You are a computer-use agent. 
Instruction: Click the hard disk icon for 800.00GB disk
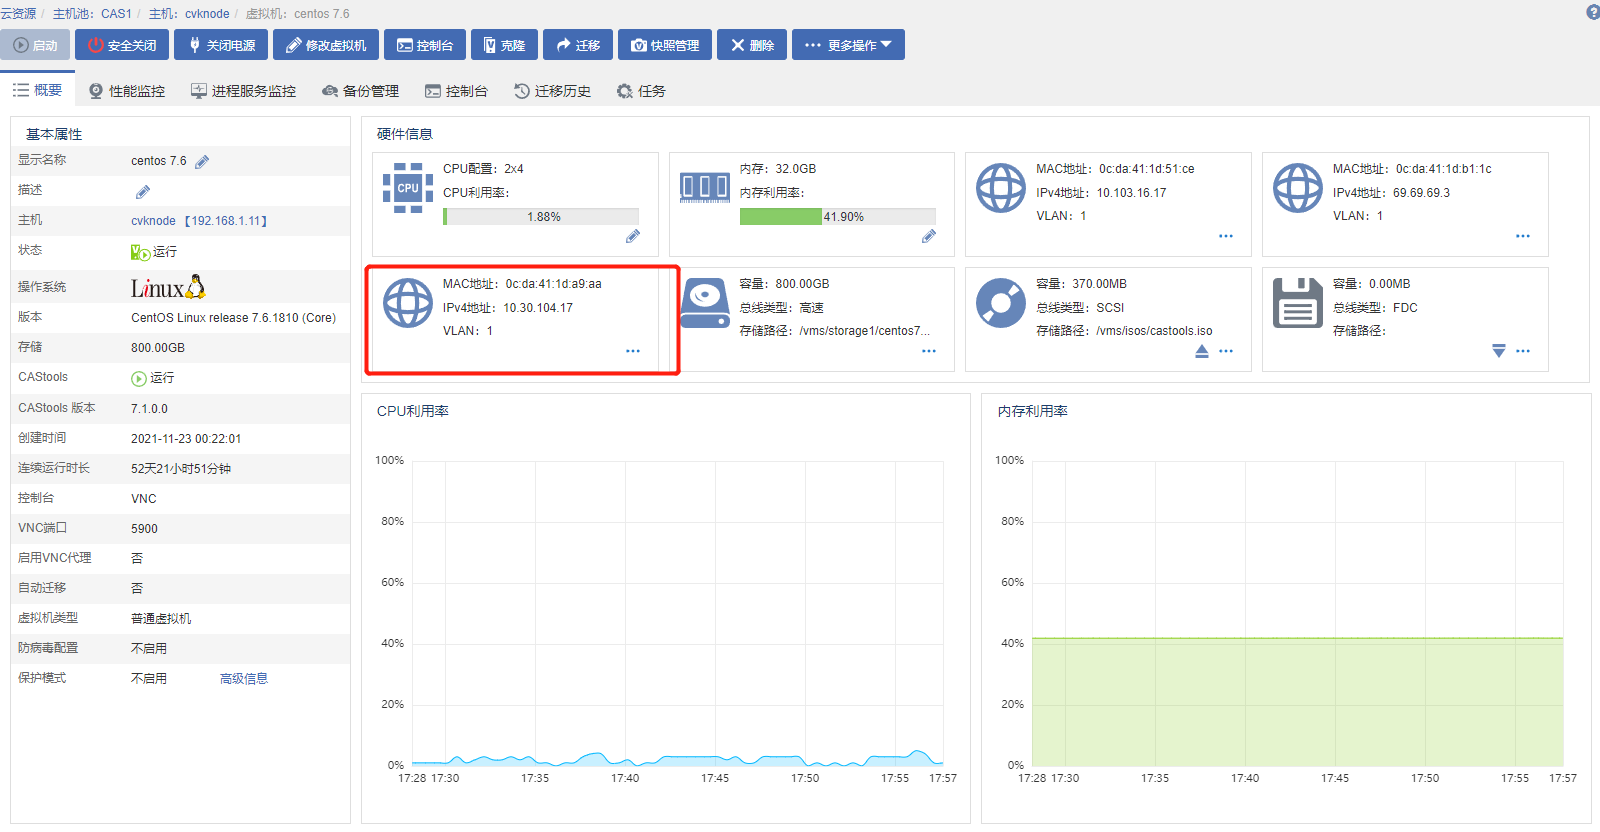[x=705, y=303]
